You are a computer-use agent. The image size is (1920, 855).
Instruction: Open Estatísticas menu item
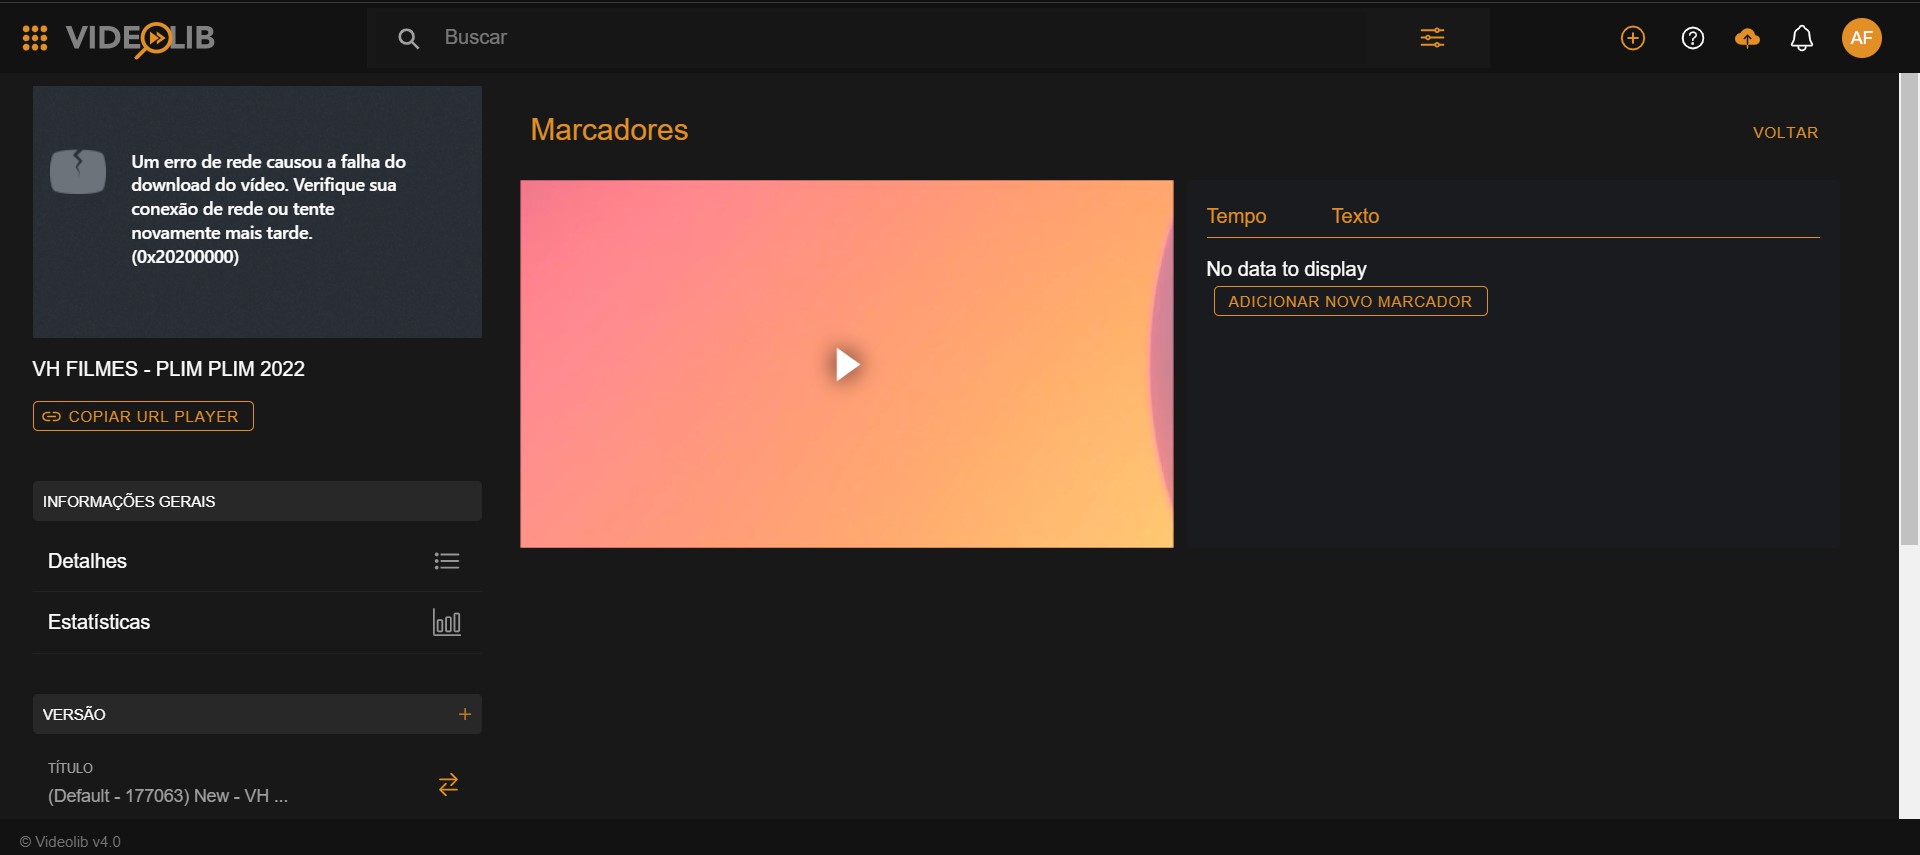257,622
